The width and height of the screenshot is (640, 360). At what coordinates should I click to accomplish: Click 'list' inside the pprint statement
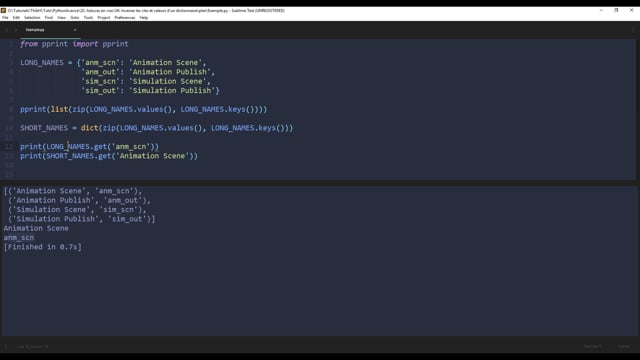[59, 109]
